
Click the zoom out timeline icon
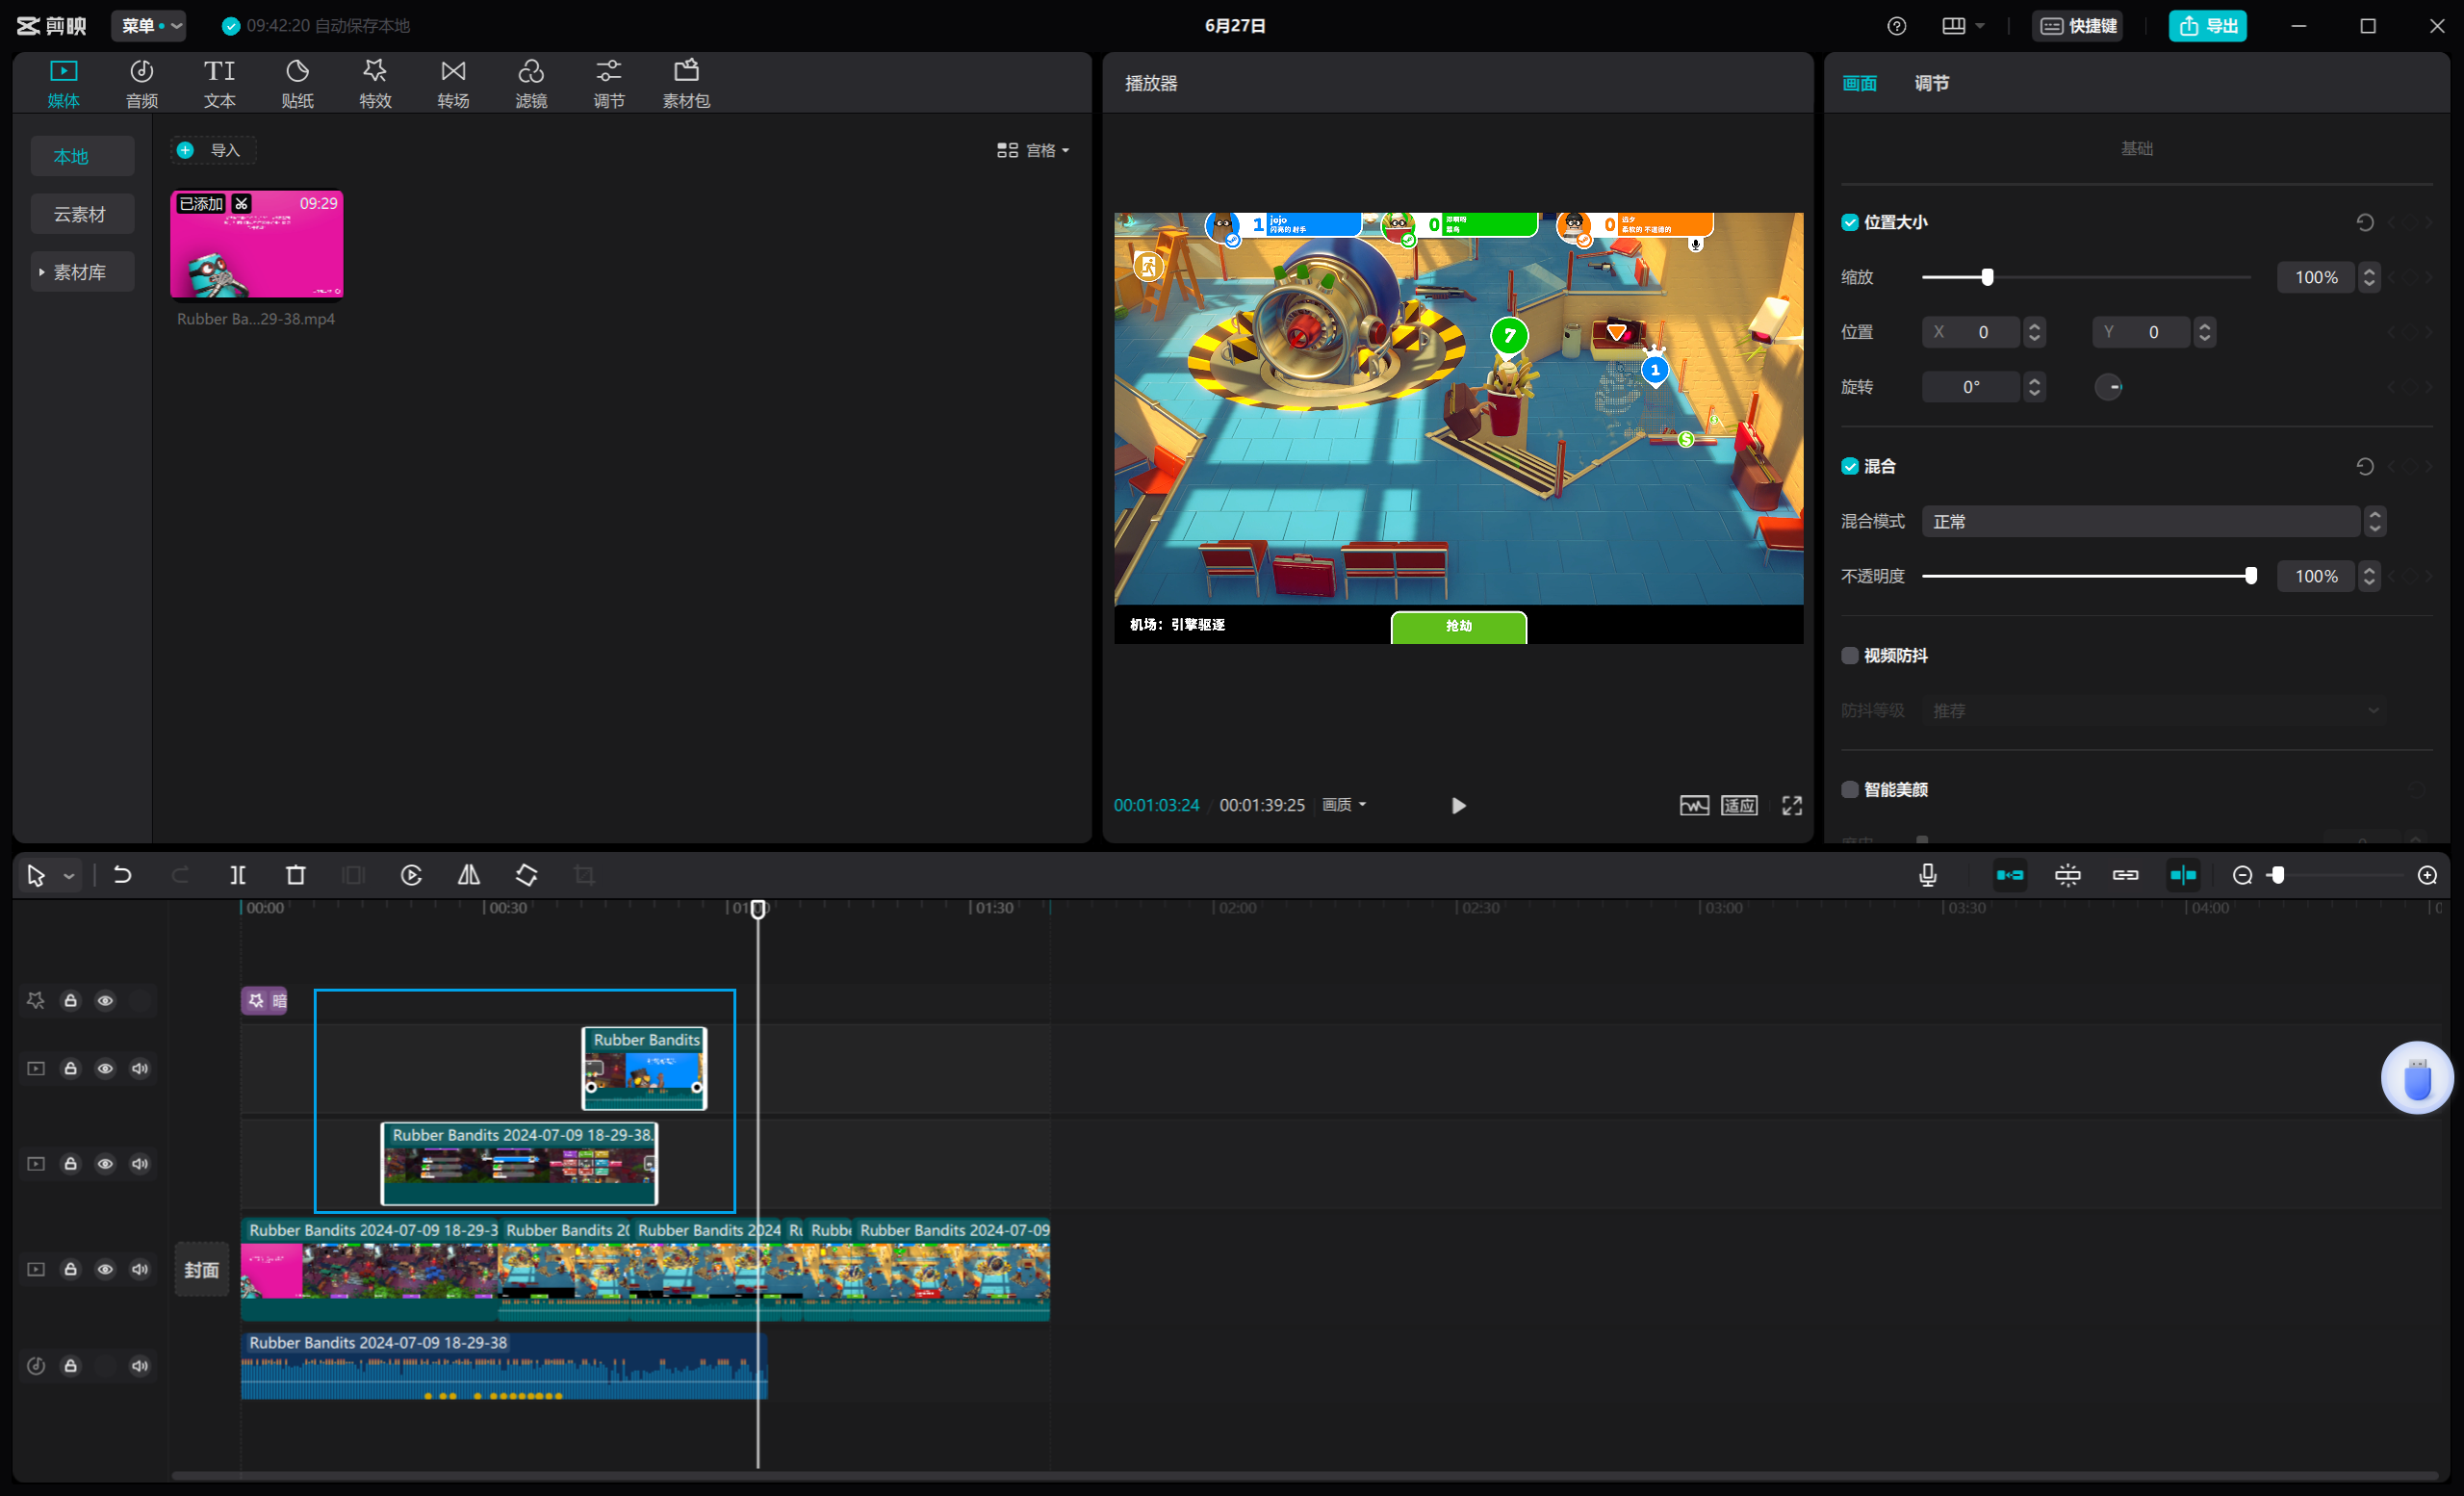[2242, 875]
